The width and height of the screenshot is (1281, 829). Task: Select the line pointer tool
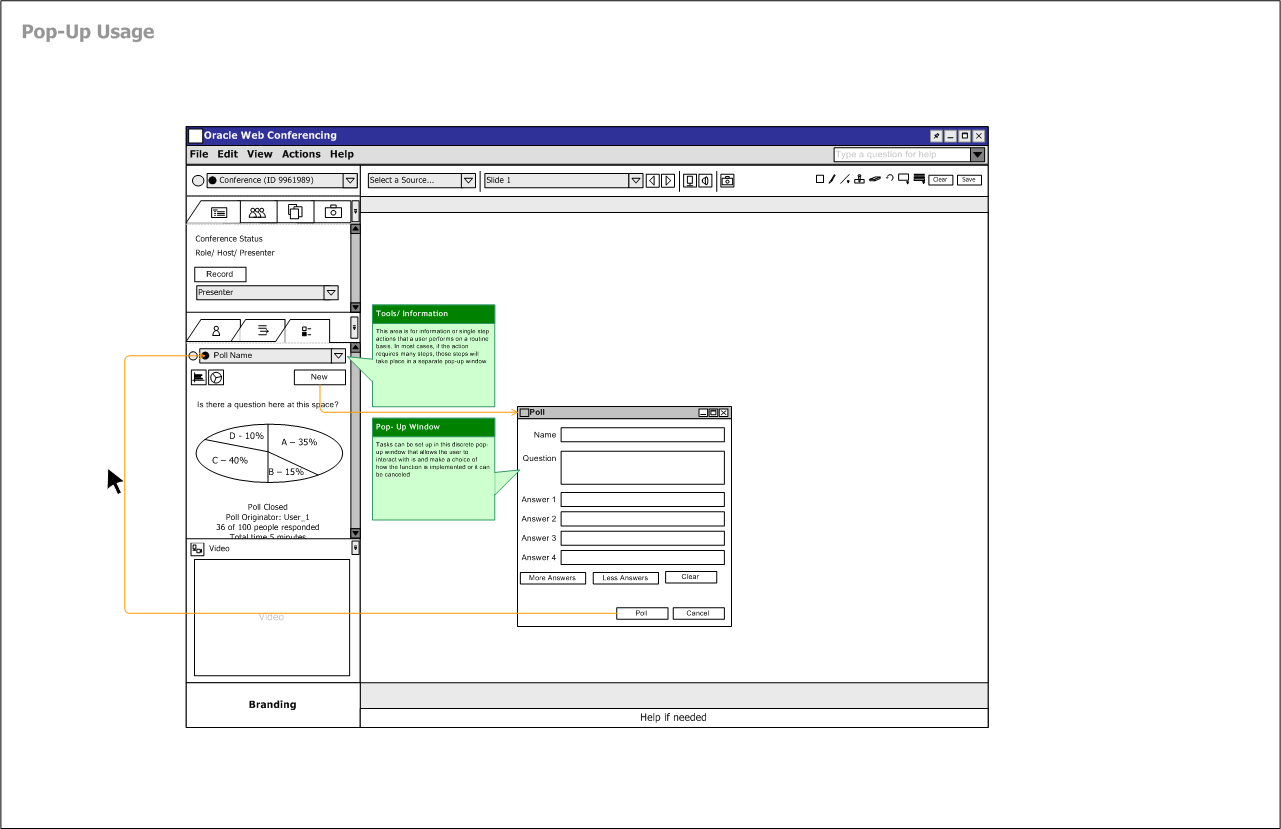845,179
